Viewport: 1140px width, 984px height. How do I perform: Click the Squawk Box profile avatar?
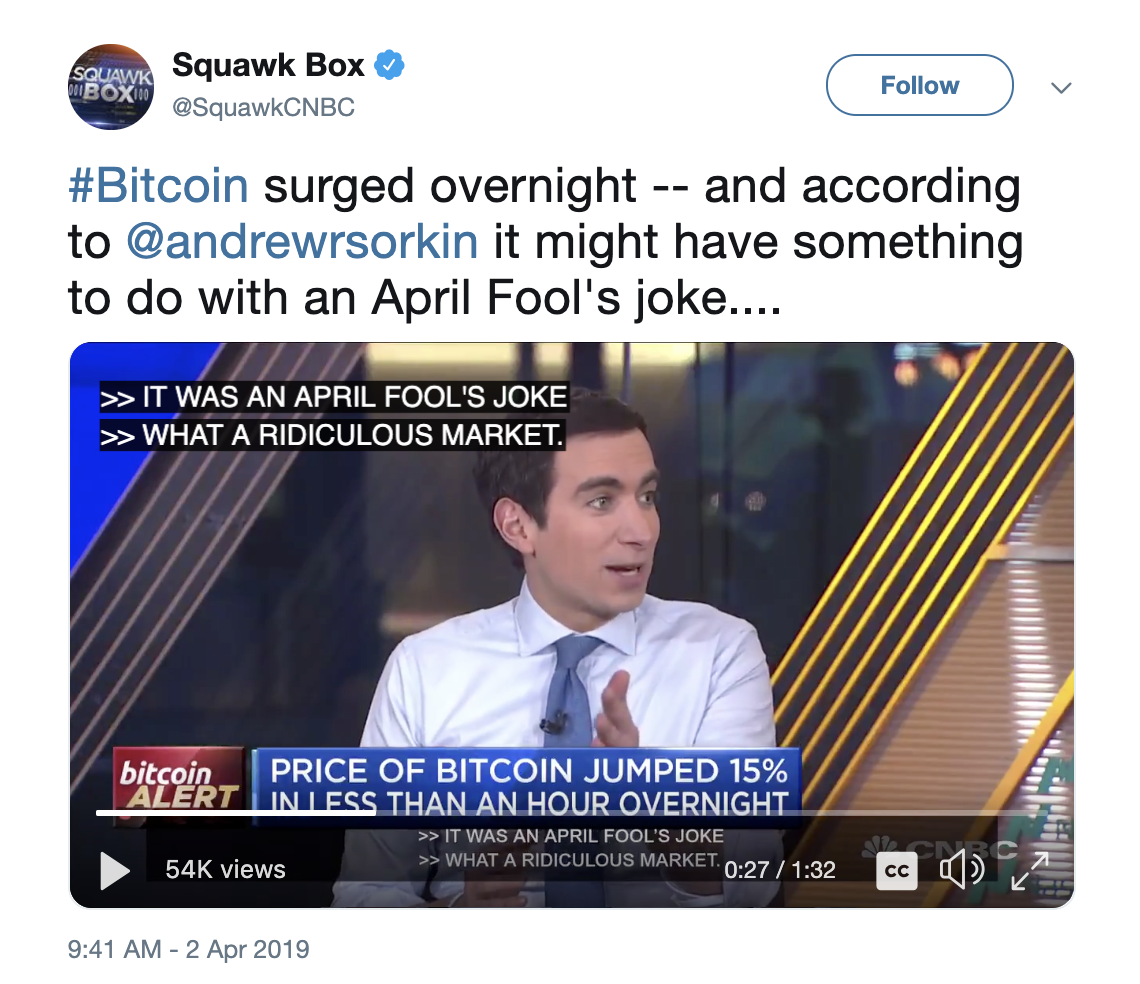coord(111,87)
